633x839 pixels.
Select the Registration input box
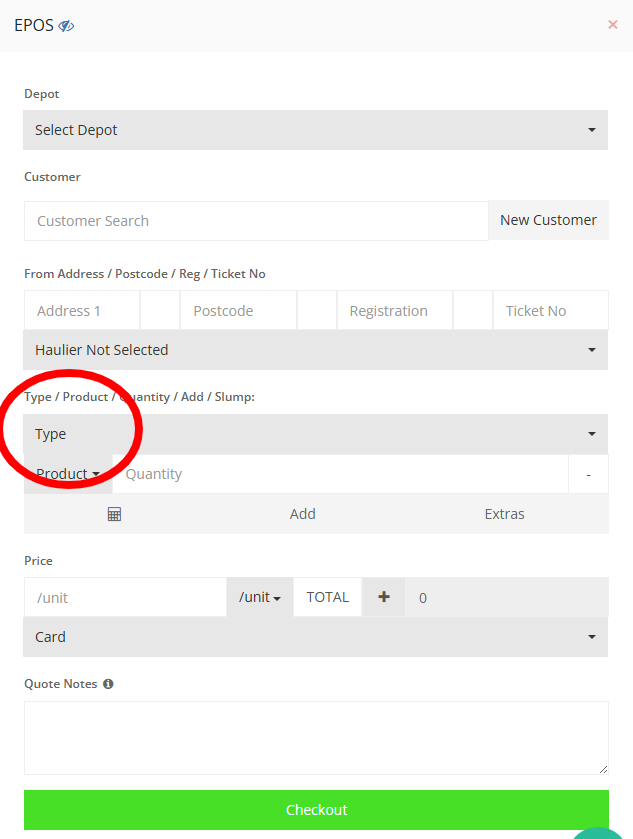tap(394, 311)
